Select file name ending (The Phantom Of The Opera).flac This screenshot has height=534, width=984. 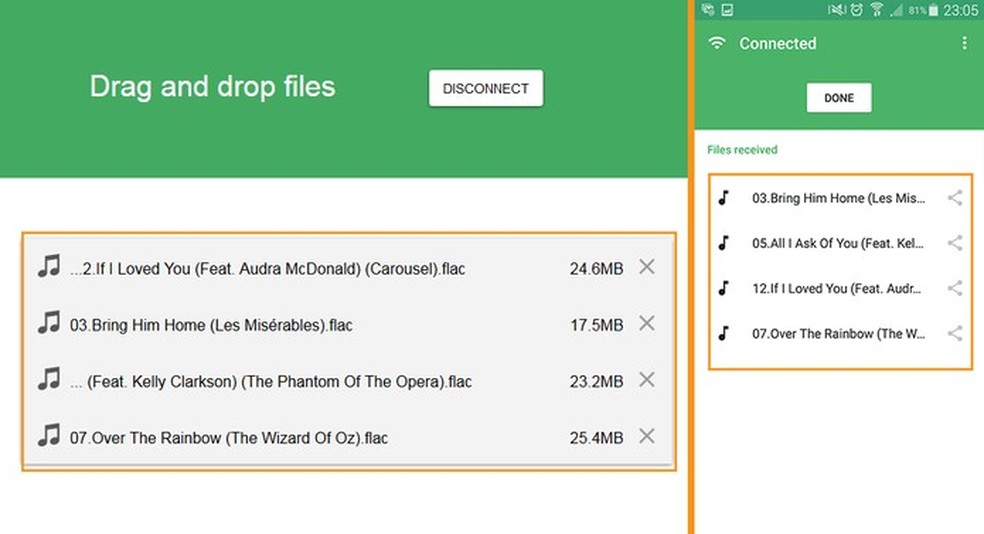coord(270,382)
